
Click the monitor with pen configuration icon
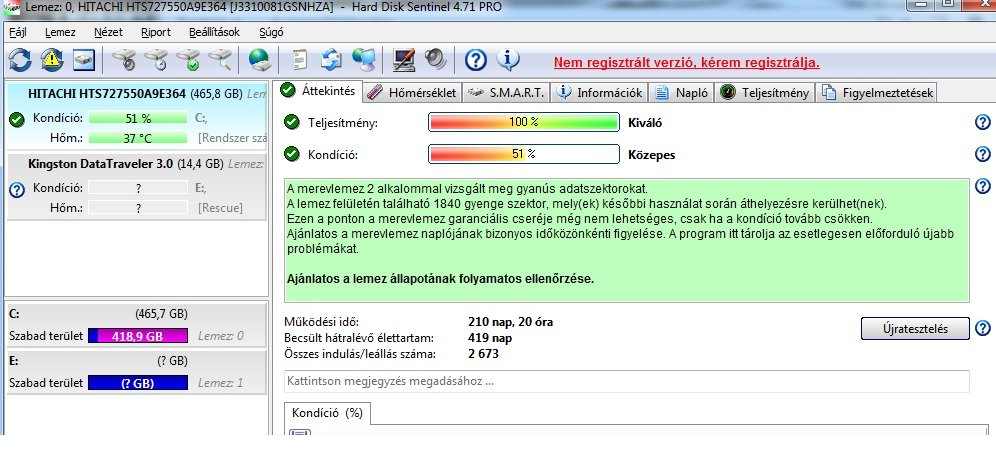(404, 60)
